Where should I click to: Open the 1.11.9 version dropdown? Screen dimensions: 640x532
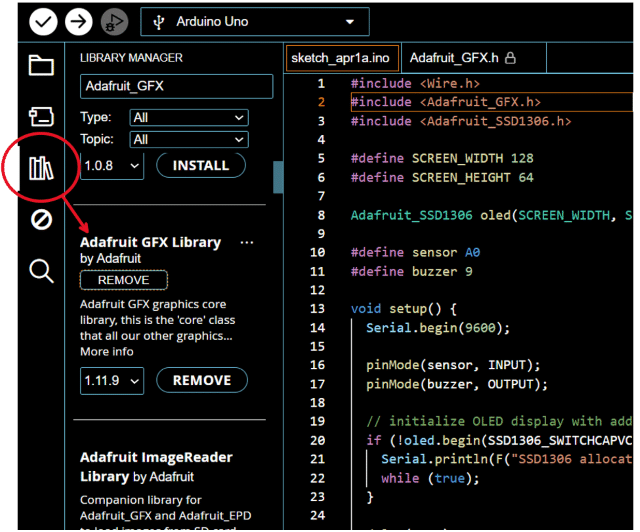(112, 381)
